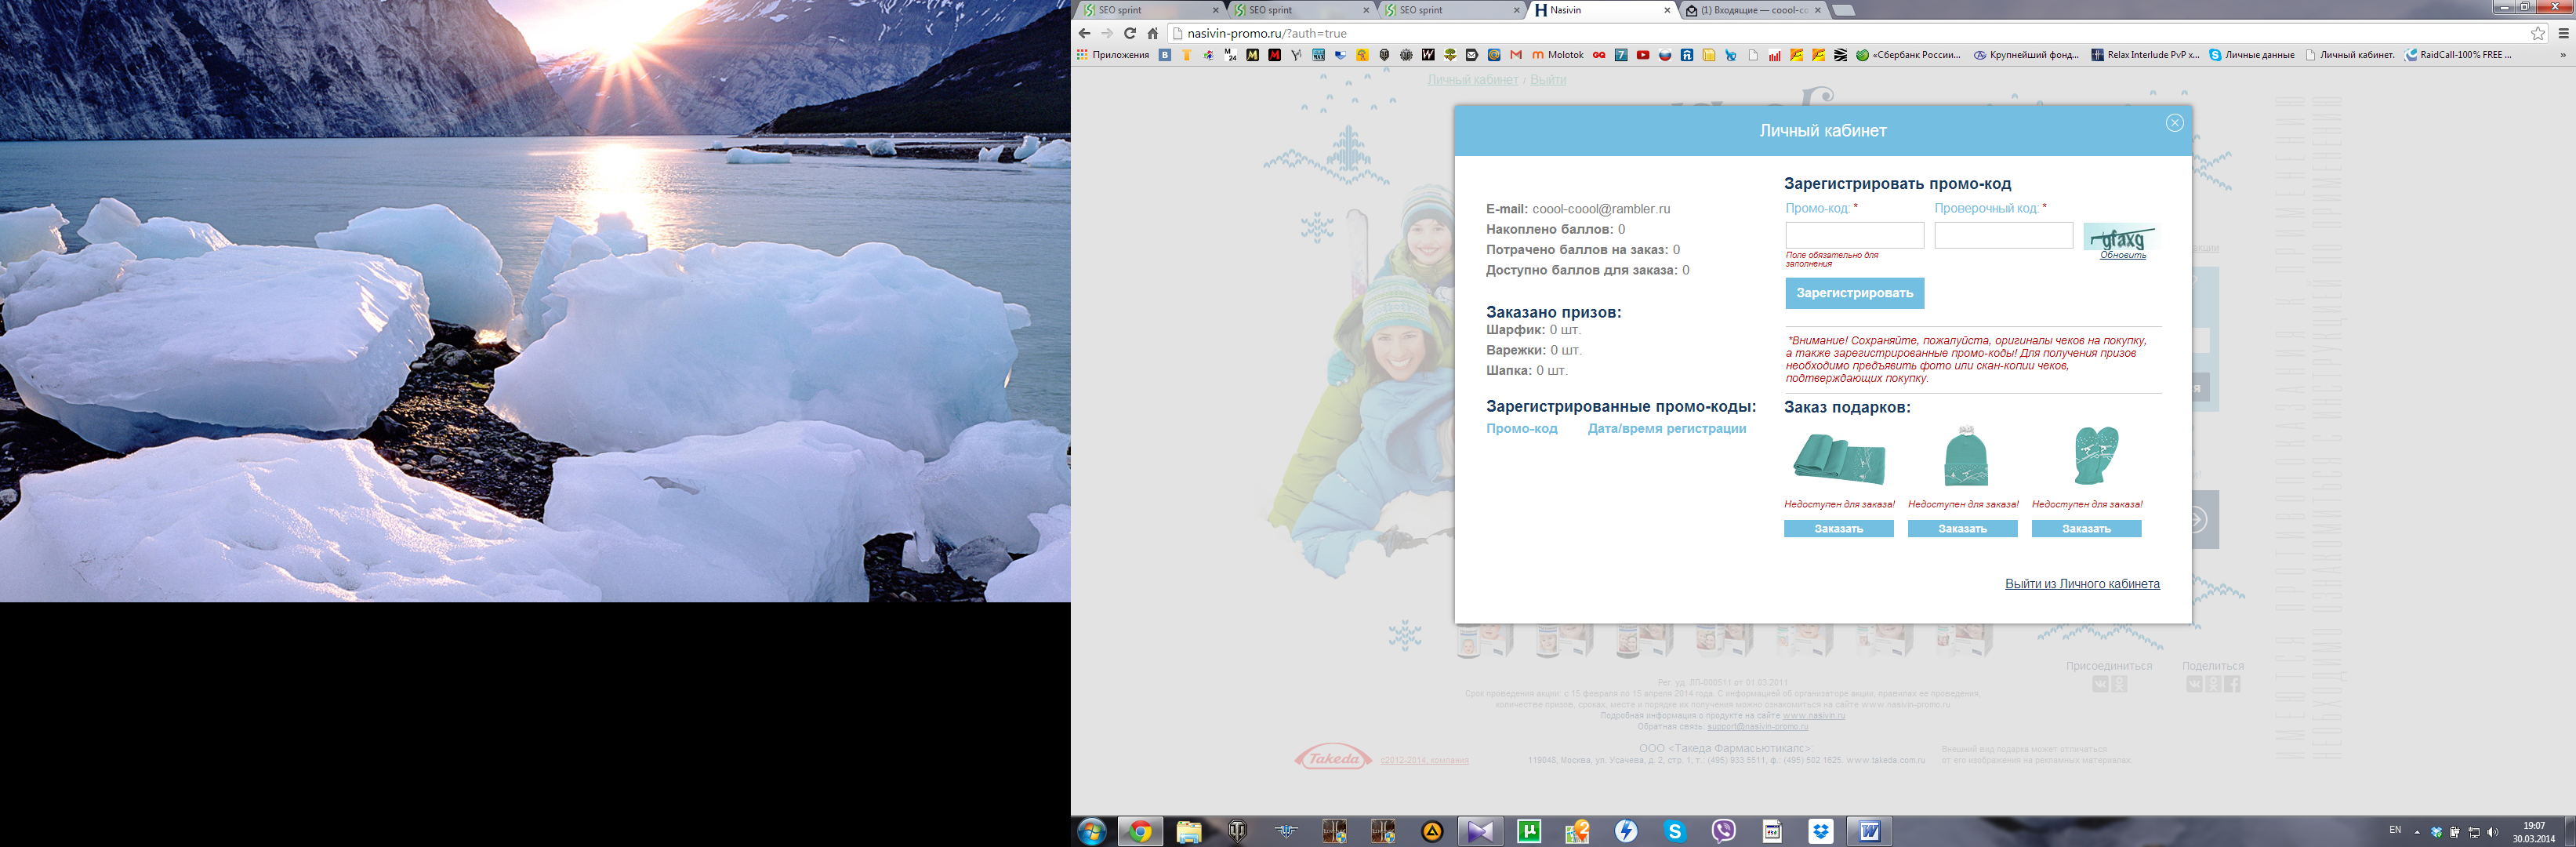This screenshot has width=2576, height=847.
Task: Open the Крупнейший фонд... bookmark
Action: coord(2026,55)
